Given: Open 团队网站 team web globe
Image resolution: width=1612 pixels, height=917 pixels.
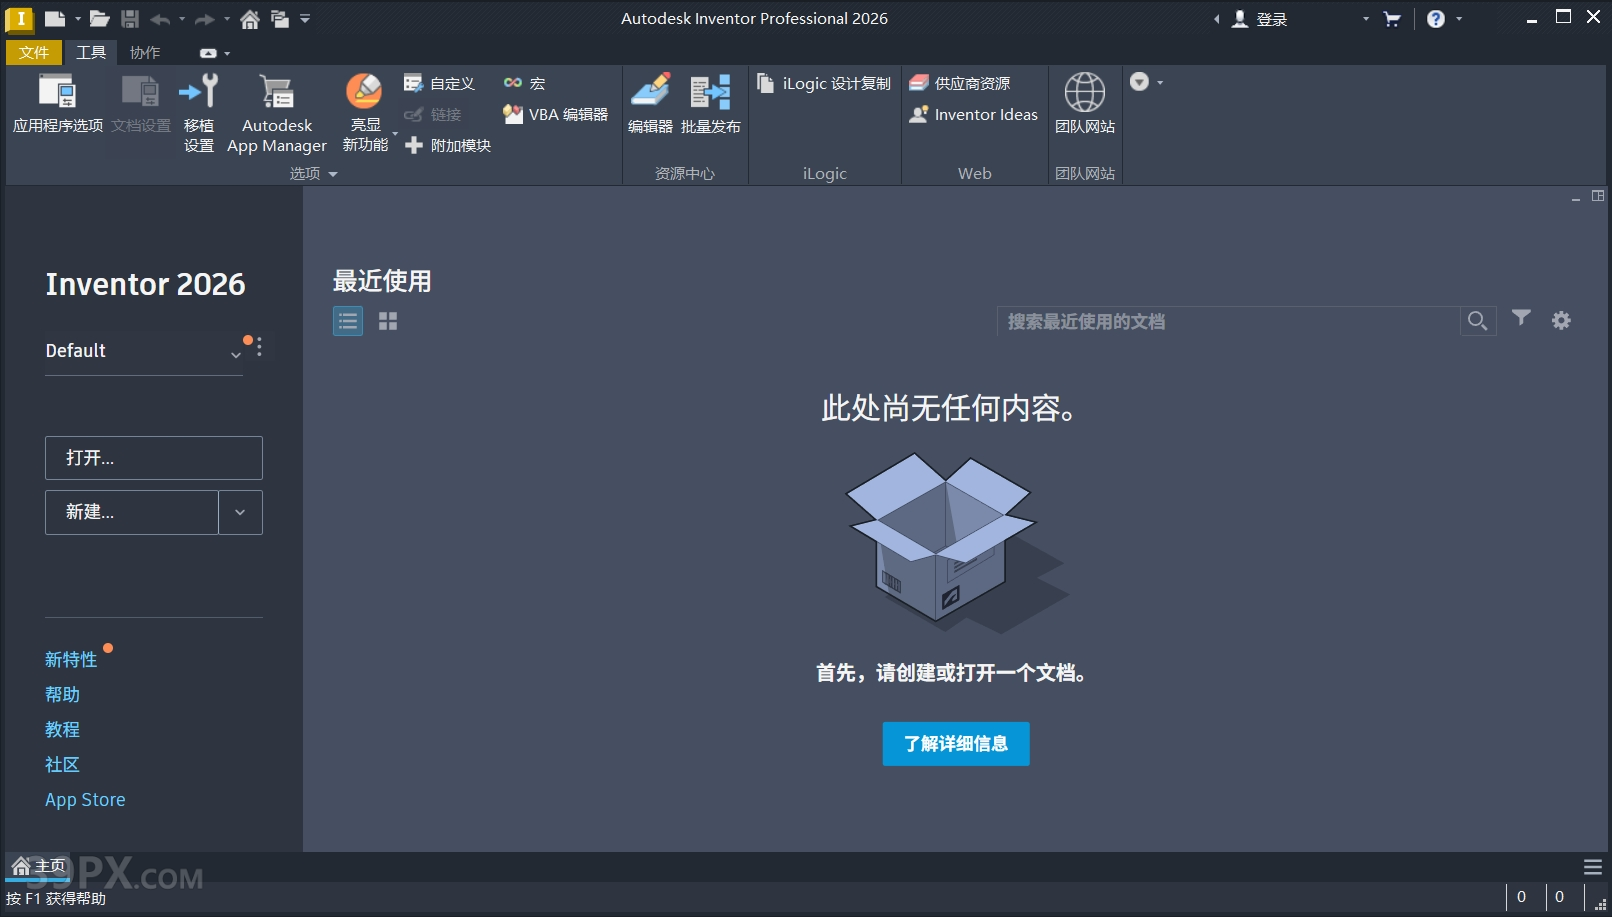Looking at the screenshot, I should (1085, 103).
